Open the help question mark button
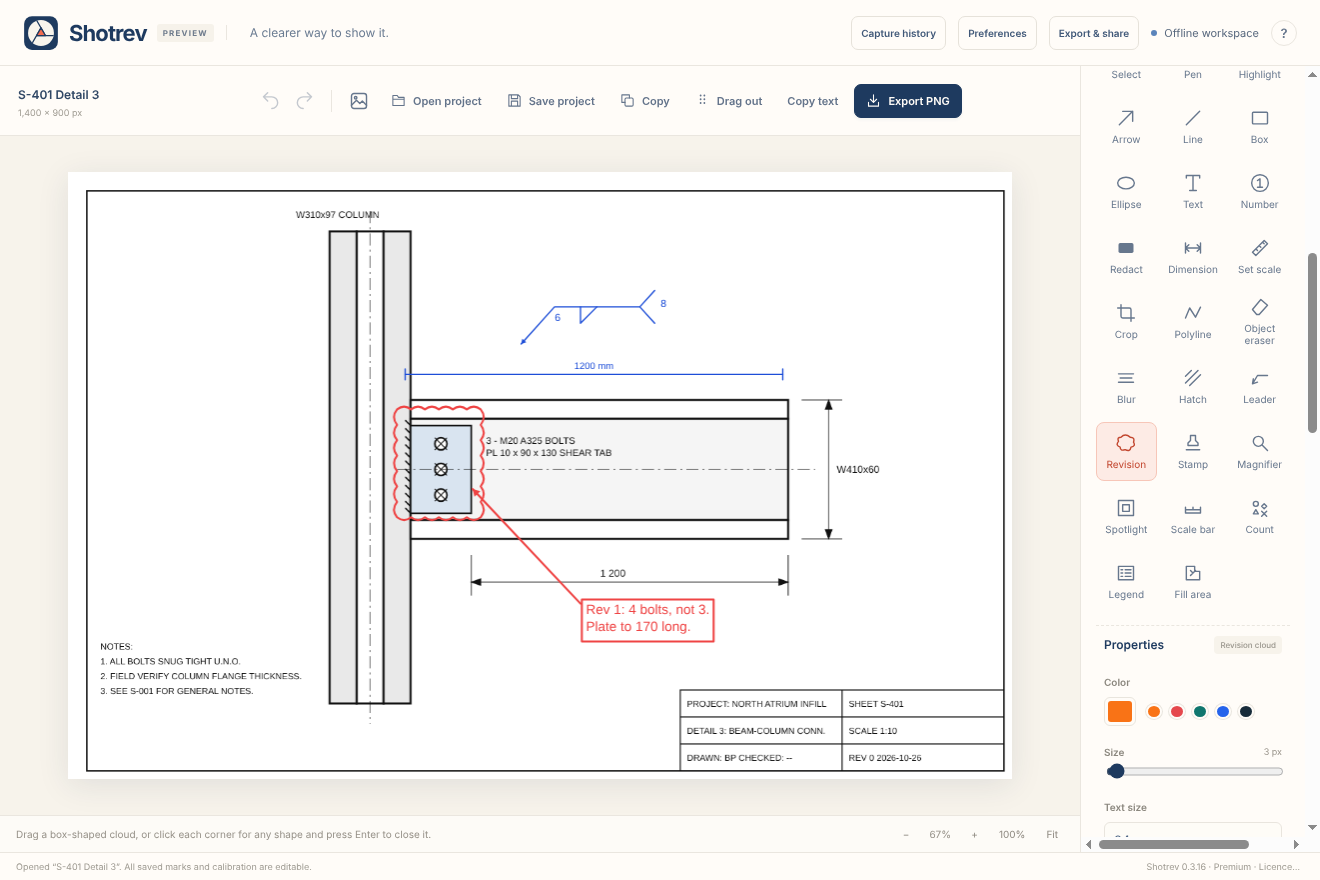The height and width of the screenshot is (880, 1320). pos(1284,33)
